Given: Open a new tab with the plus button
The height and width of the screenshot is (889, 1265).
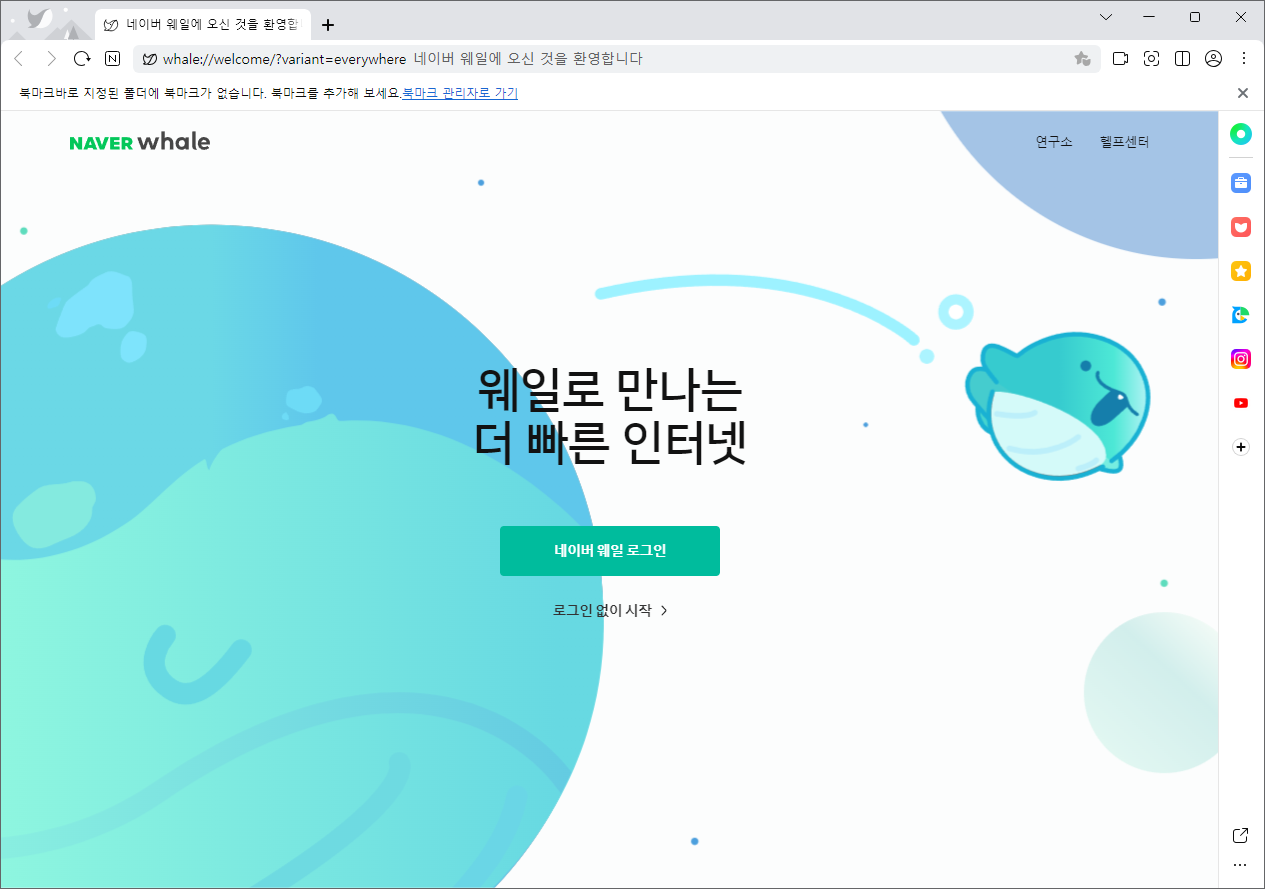Looking at the screenshot, I should [x=328, y=25].
